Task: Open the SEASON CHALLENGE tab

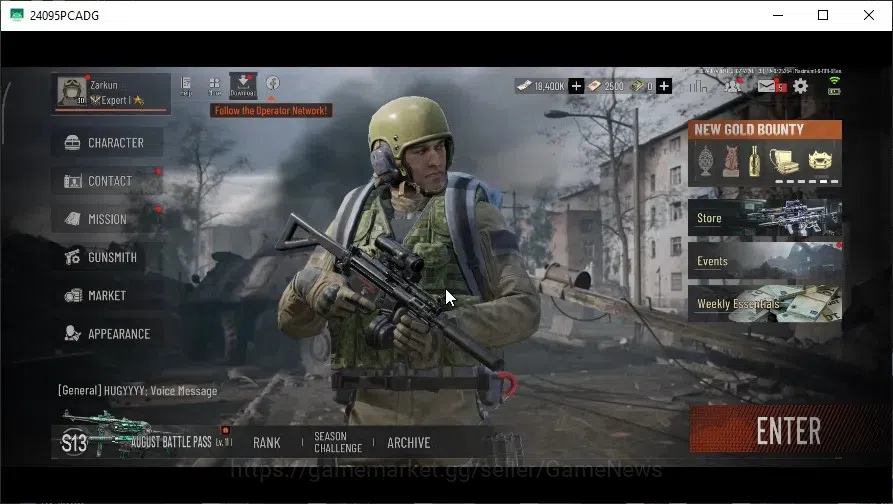Action: click(338, 442)
